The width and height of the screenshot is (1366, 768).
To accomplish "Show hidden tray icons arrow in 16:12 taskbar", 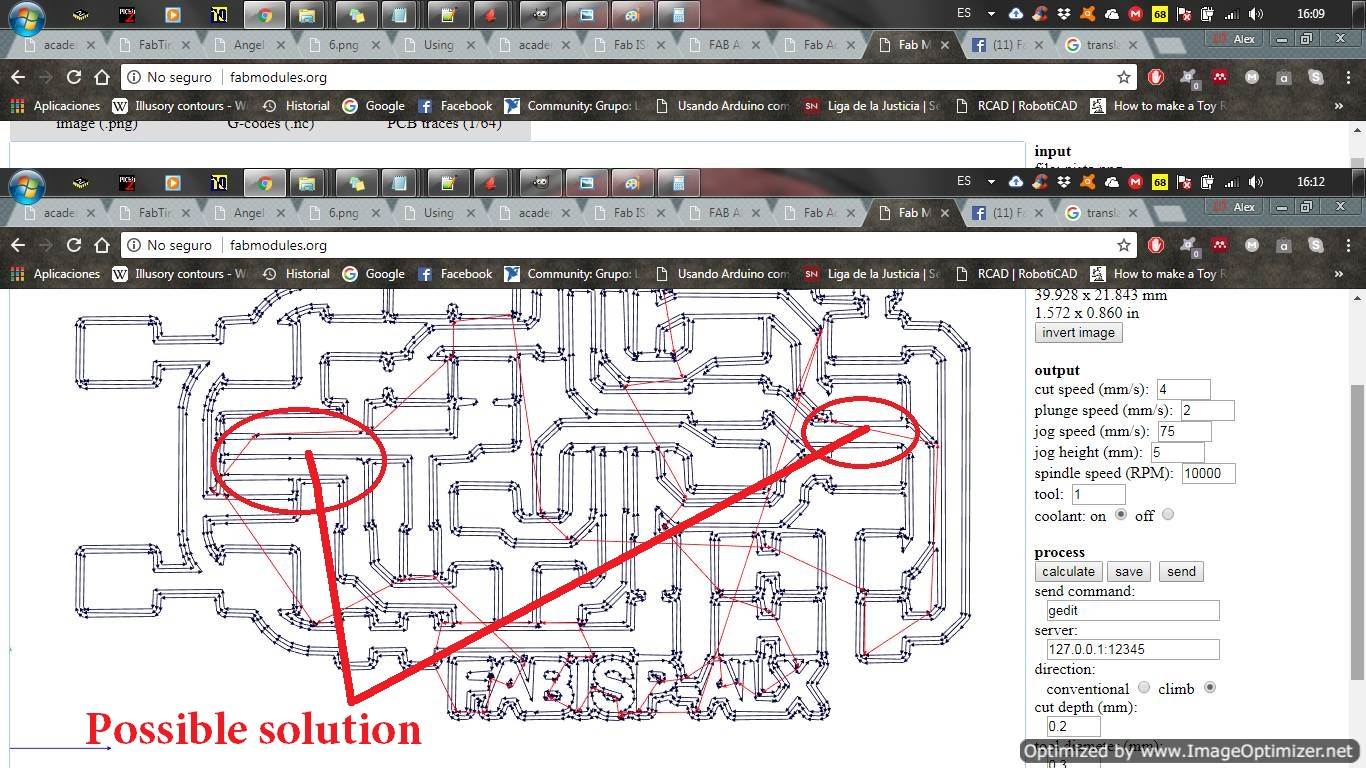I will tap(991, 182).
